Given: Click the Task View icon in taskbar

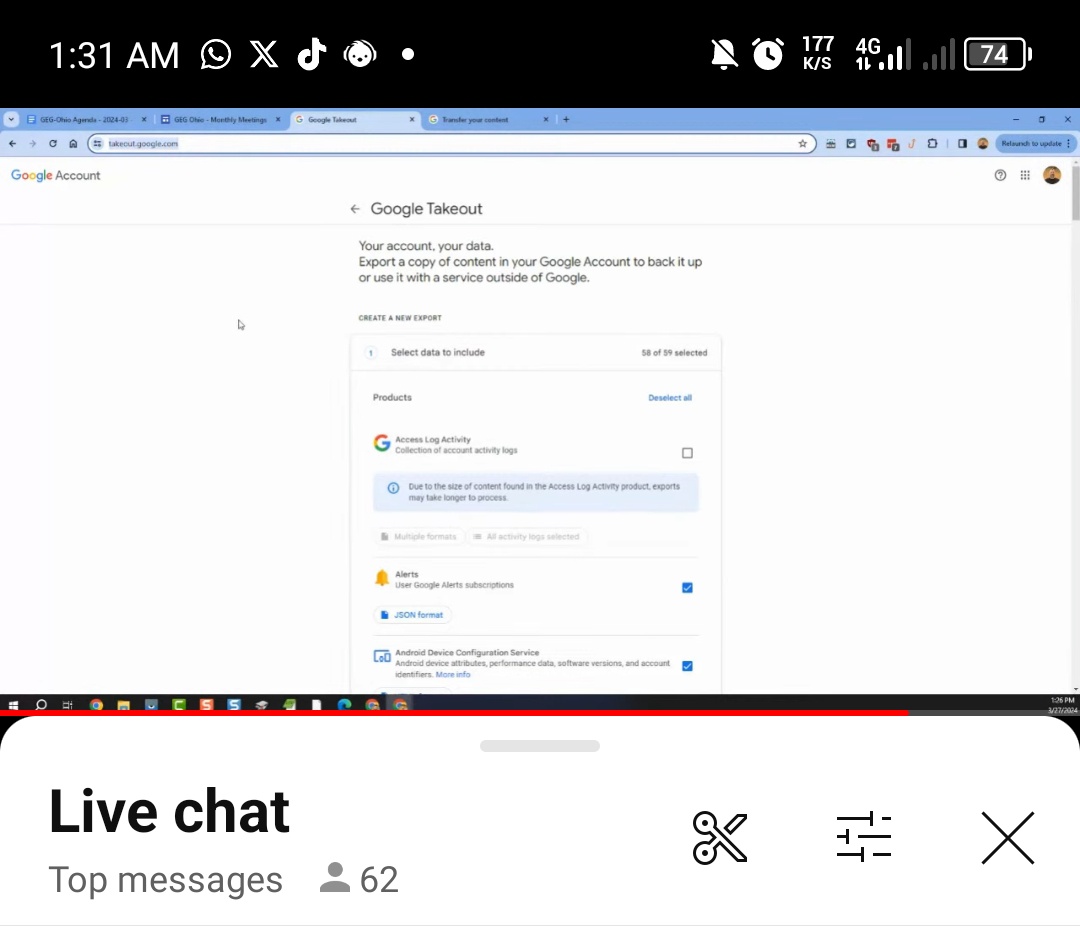Looking at the screenshot, I should tap(68, 705).
